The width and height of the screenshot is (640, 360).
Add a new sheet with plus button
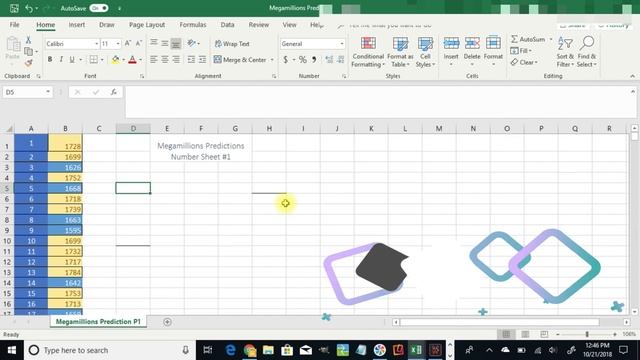tap(167, 322)
